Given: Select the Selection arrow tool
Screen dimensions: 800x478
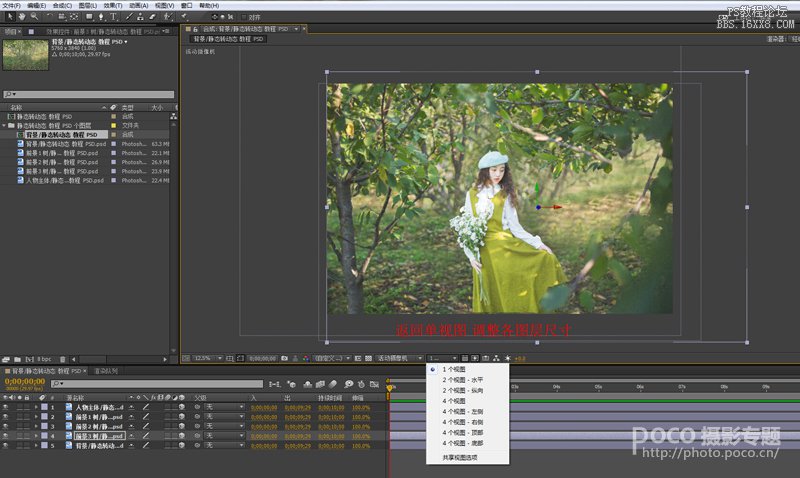Looking at the screenshot, I should pyautogui.click(x=10, y=17).
